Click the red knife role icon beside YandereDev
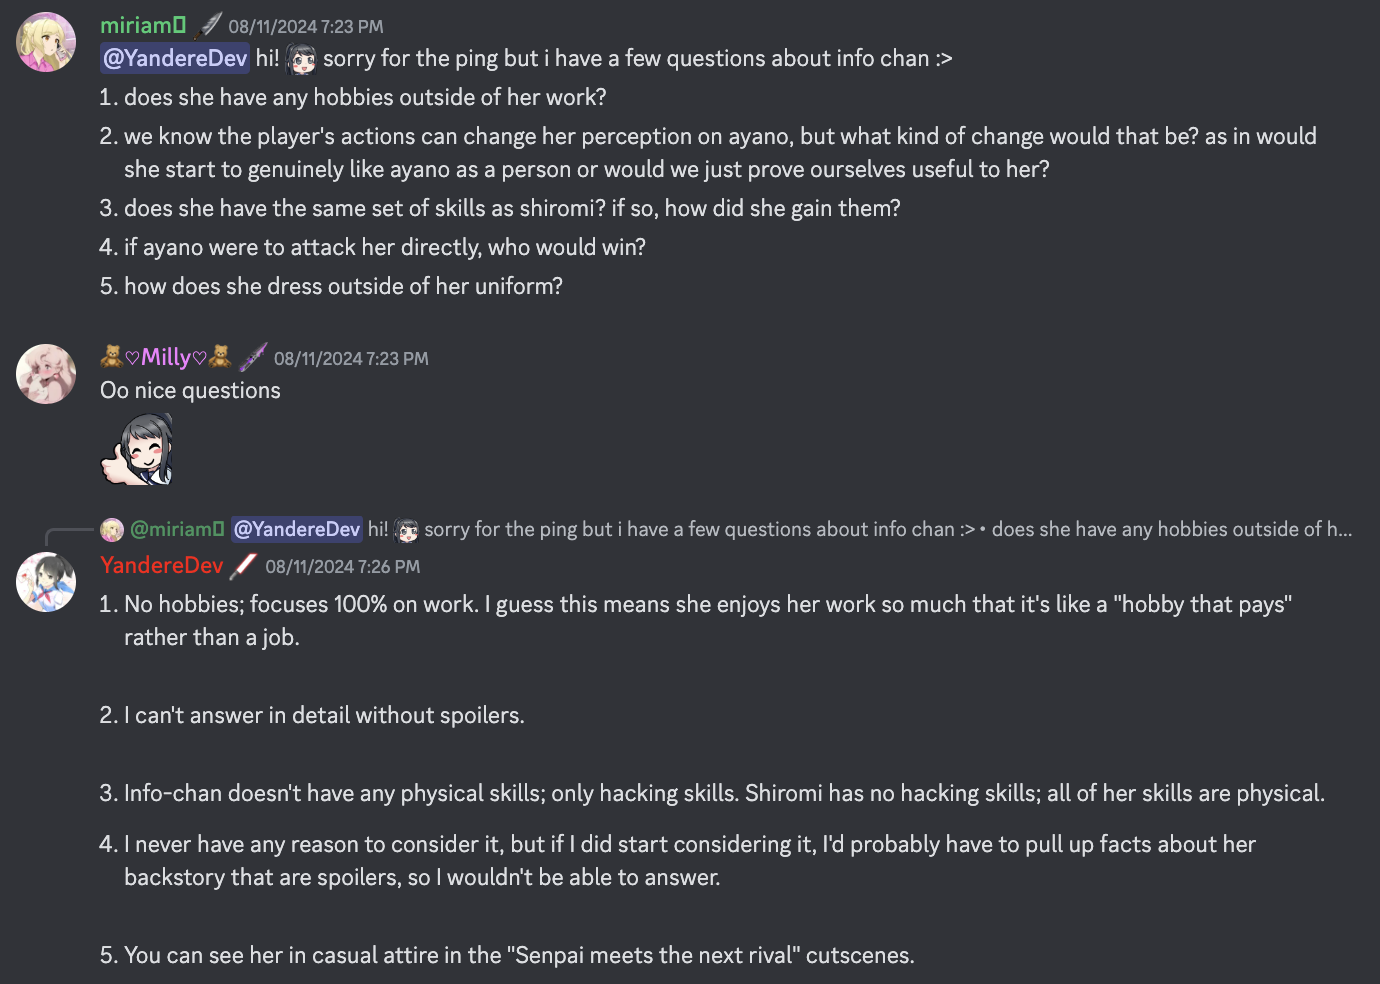 click(x=243, y=566)
